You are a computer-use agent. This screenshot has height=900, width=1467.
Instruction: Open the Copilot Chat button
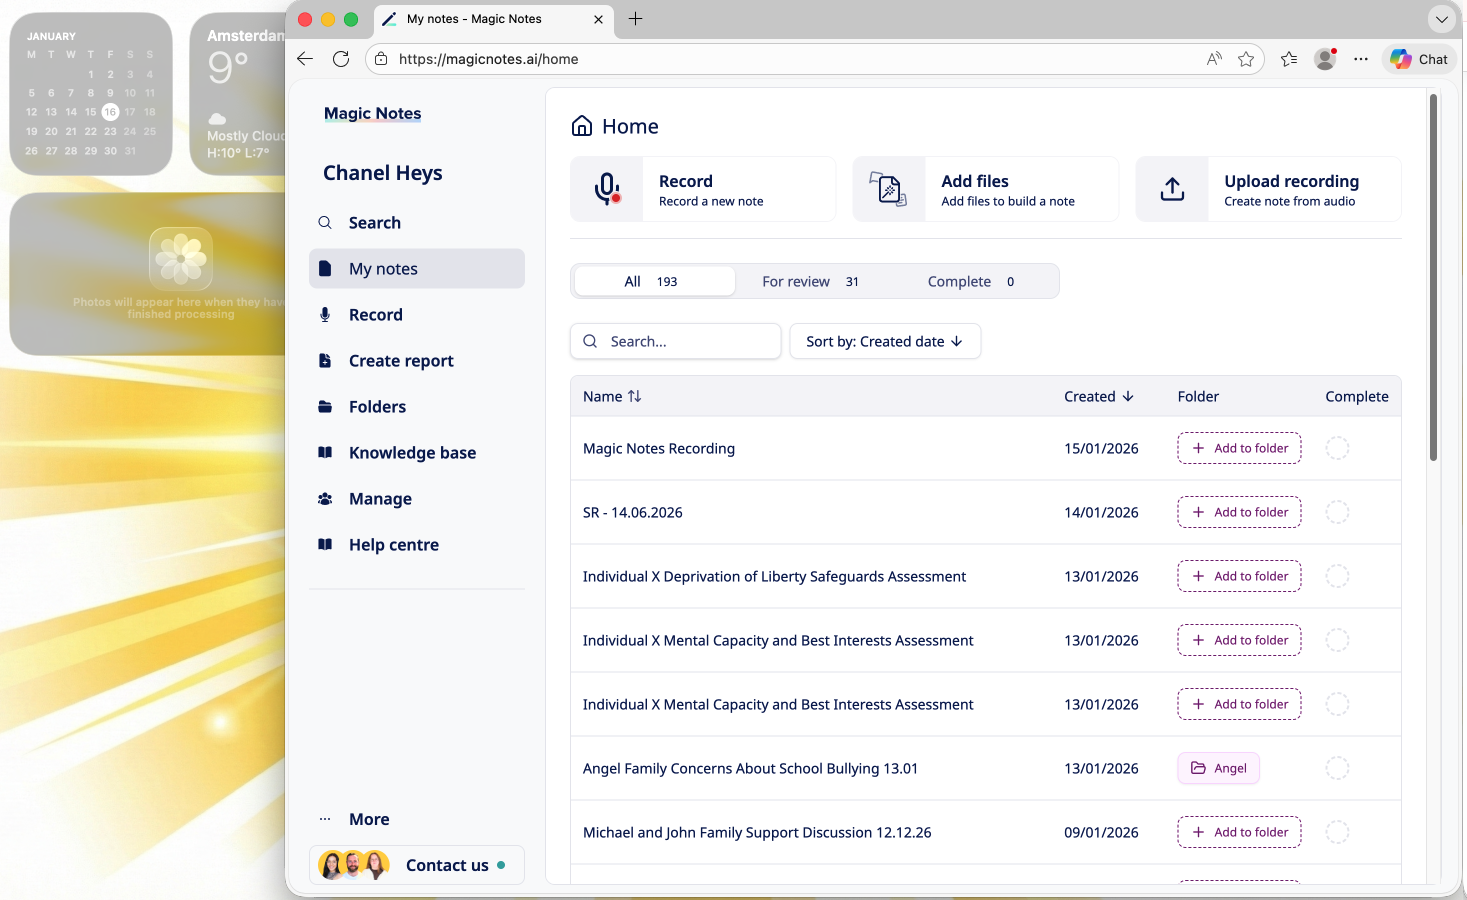1419,59
